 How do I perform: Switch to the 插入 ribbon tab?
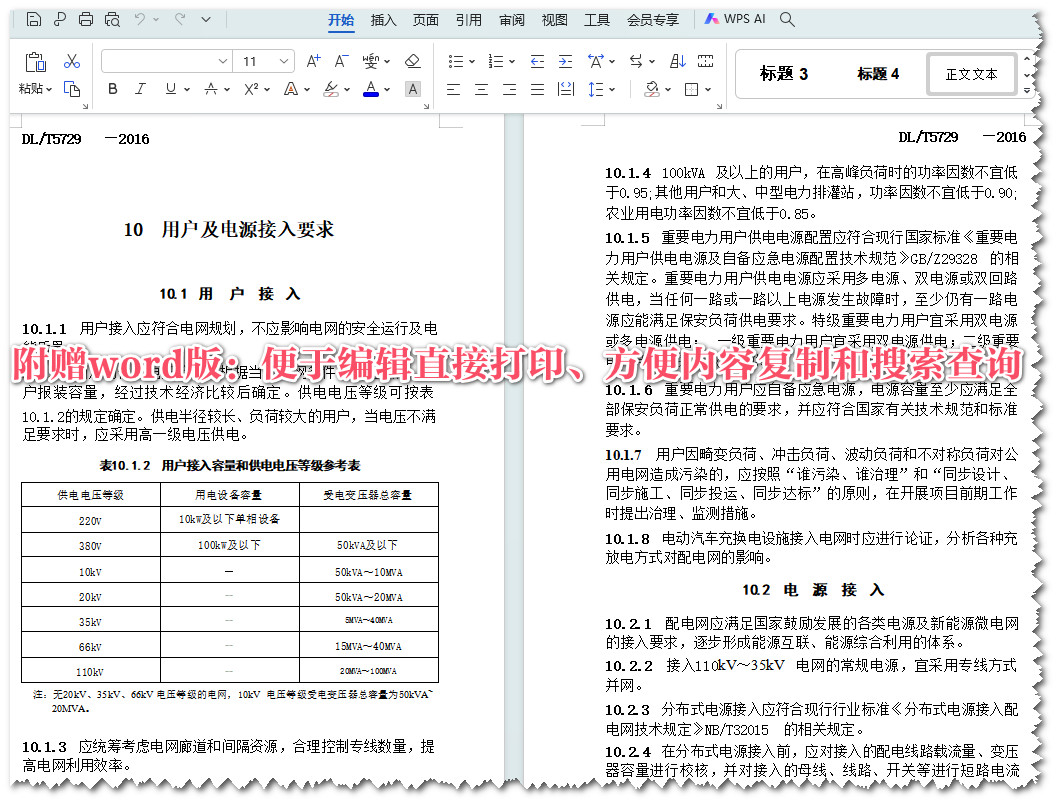coord(384,19)
